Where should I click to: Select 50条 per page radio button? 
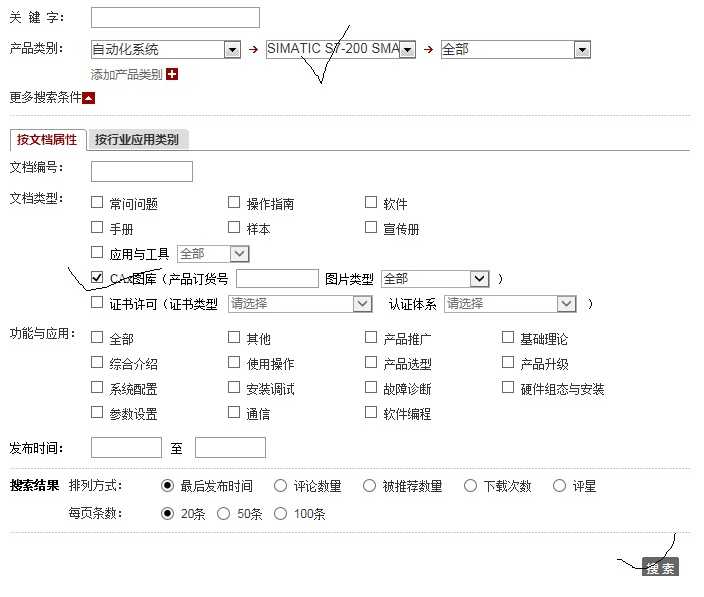(x=224, y=514)
